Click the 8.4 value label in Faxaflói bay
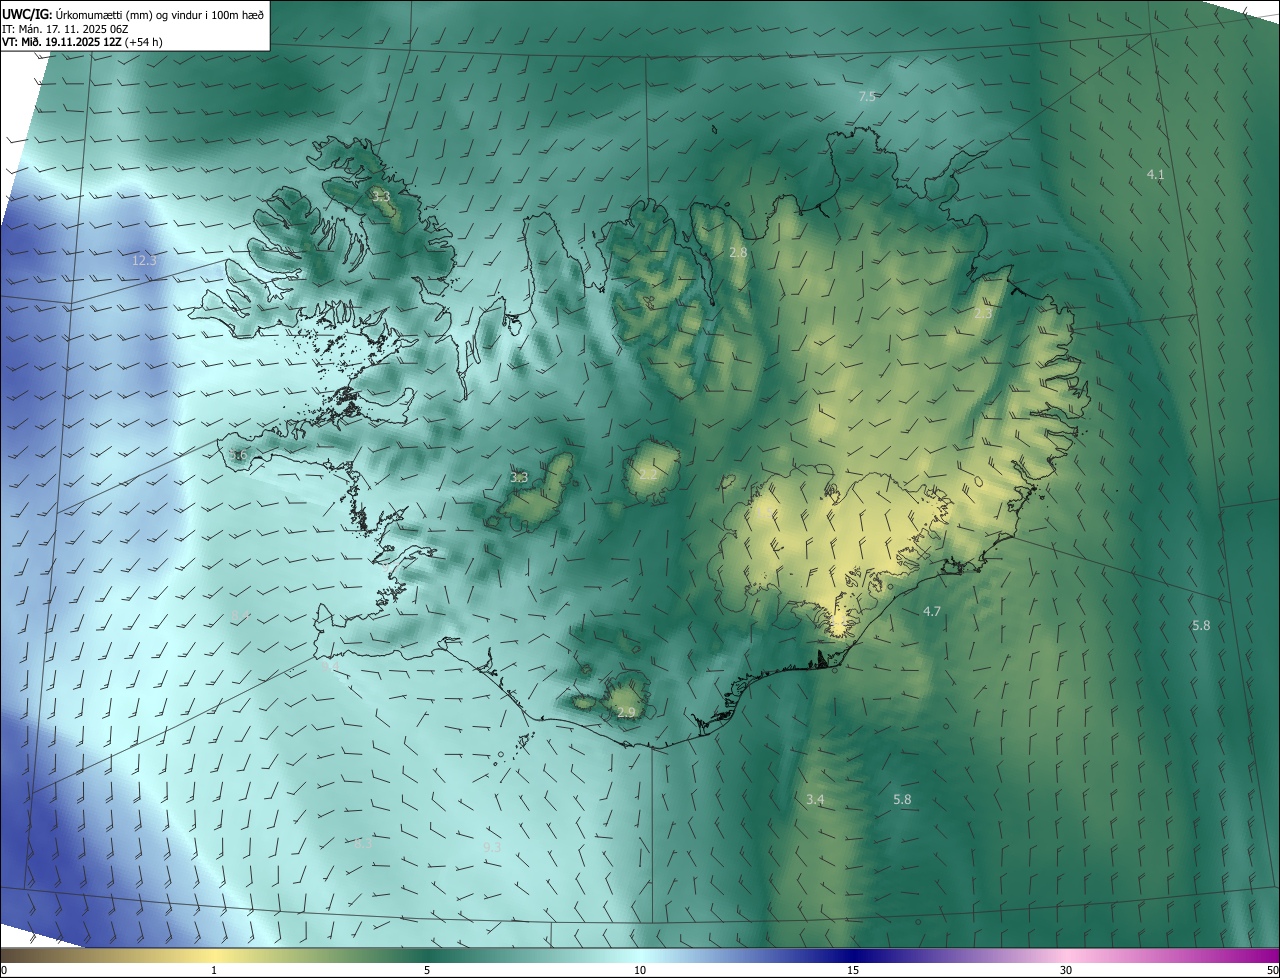This screenshot has width=1280, height=978. 241,616
